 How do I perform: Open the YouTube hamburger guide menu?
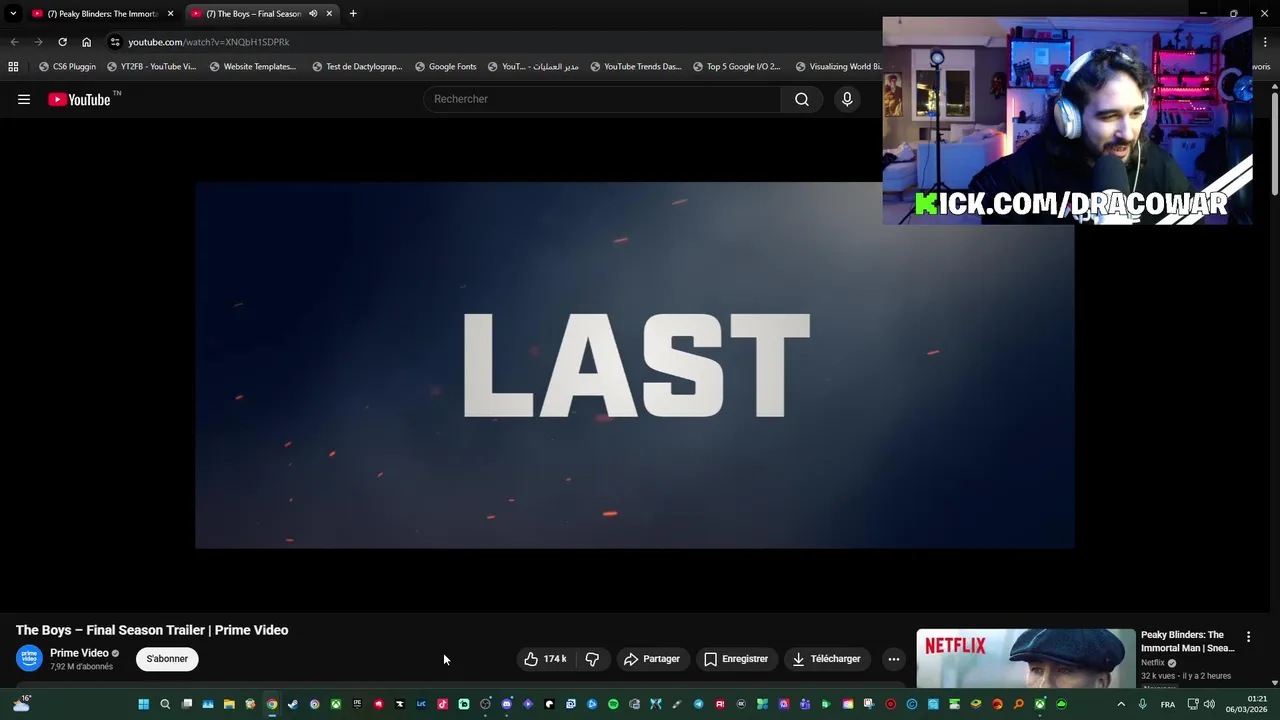(24, 99)
